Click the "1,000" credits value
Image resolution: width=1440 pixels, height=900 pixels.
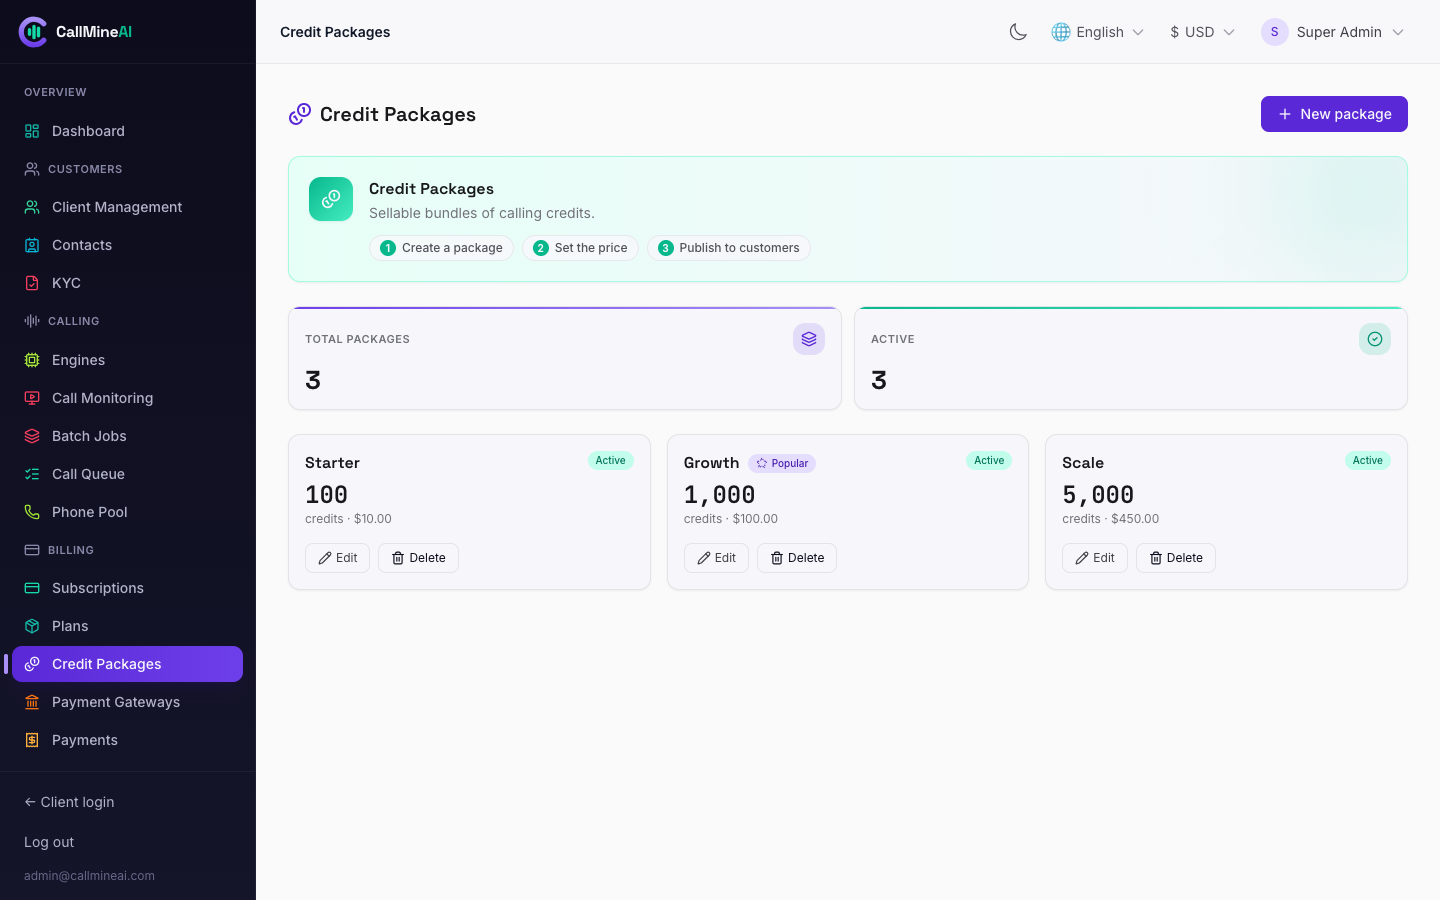720,495
